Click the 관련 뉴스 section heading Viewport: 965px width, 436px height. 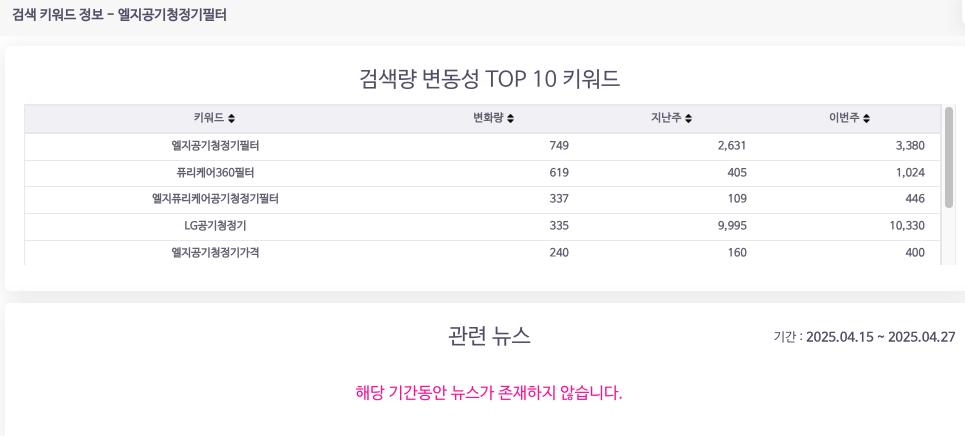click(489, 337)
